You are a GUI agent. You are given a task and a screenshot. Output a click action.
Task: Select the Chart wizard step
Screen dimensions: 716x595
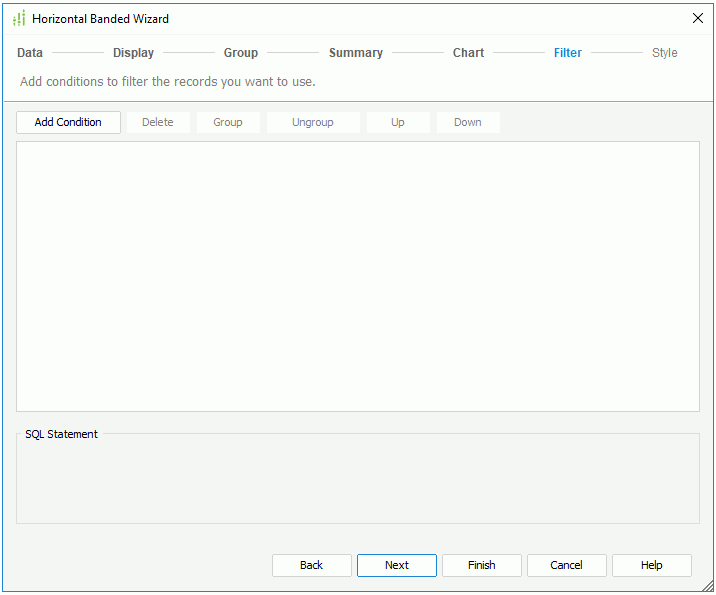[468, 53]
